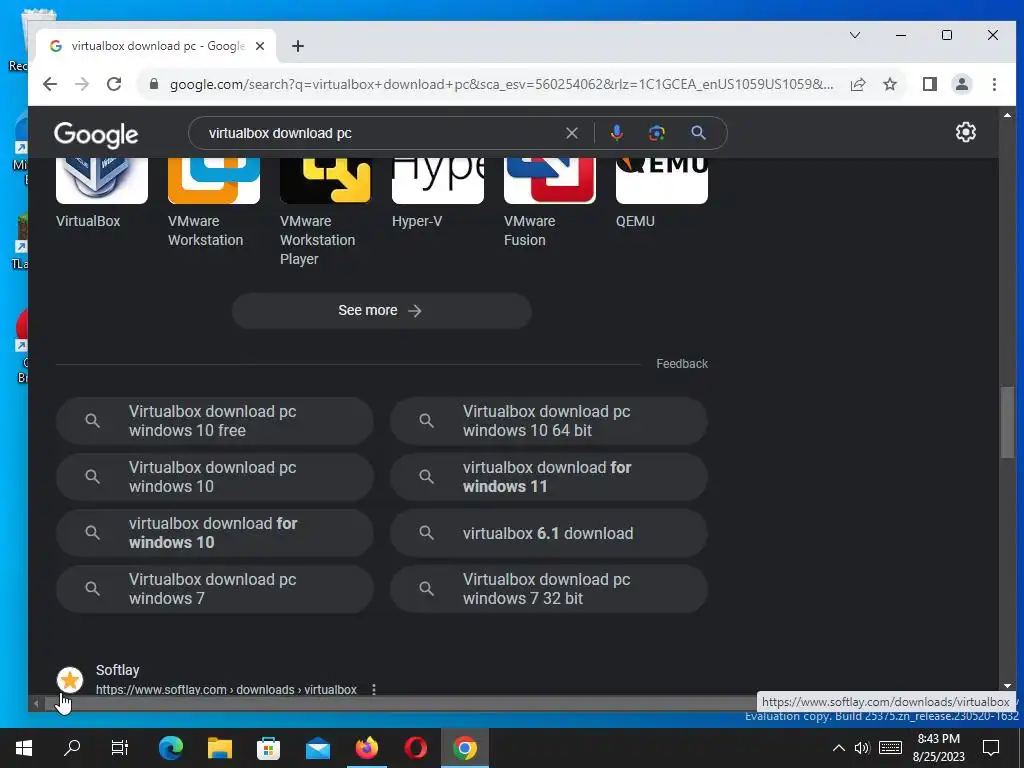Open File Explorer from taskbar
This screenshot has height=768, width=1024.
pos(219,748)
